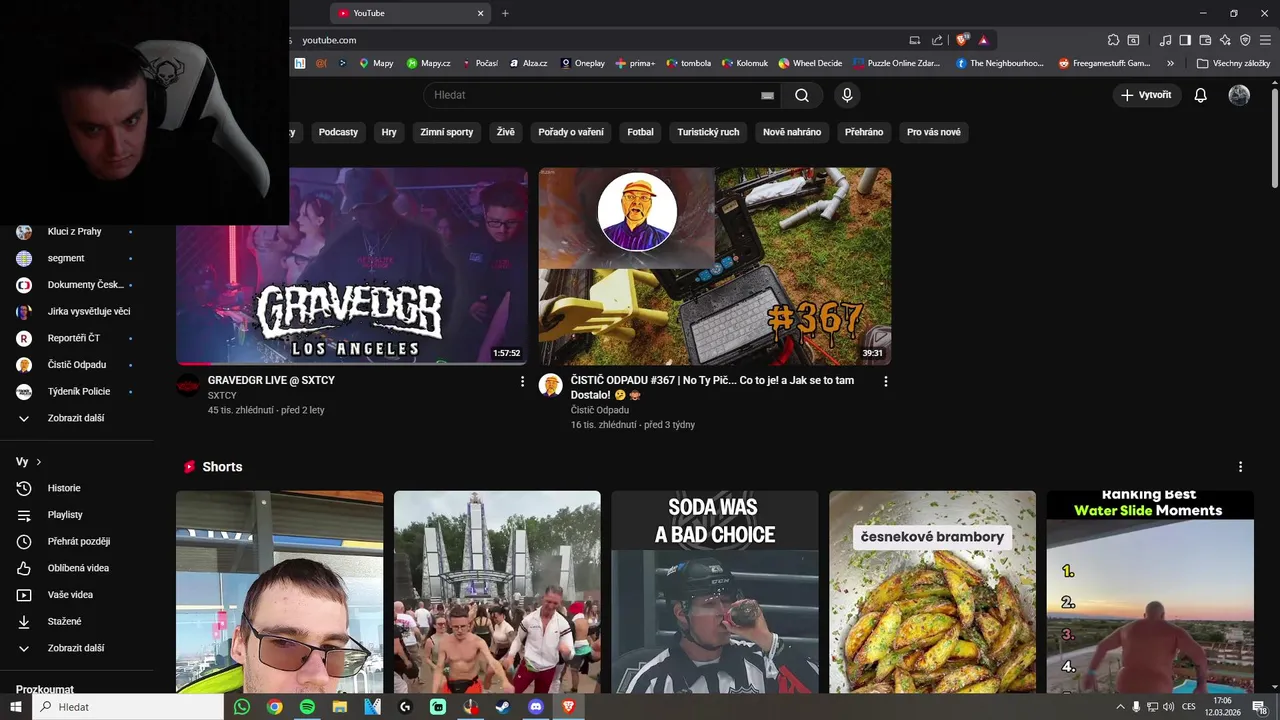The height and width of the screenshot is (720, 1280).
Task: Open Brave VPN shield icon
Action: (x=1245, y=40)
